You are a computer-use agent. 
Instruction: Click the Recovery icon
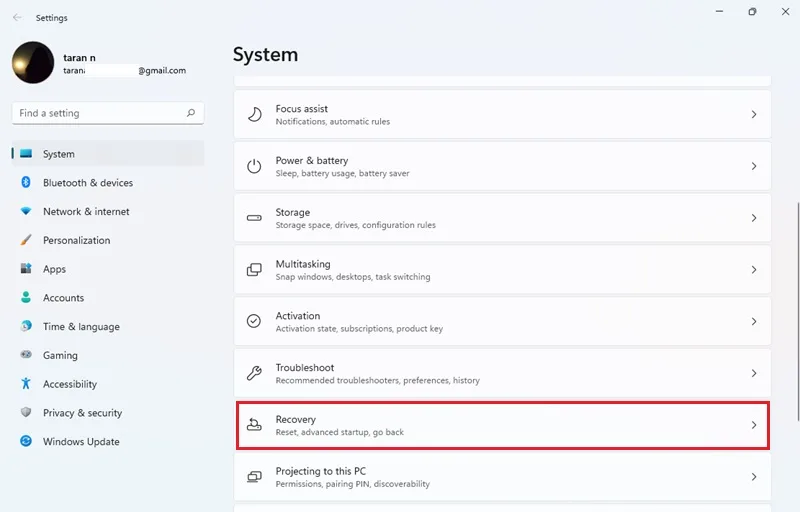(254, 425)
